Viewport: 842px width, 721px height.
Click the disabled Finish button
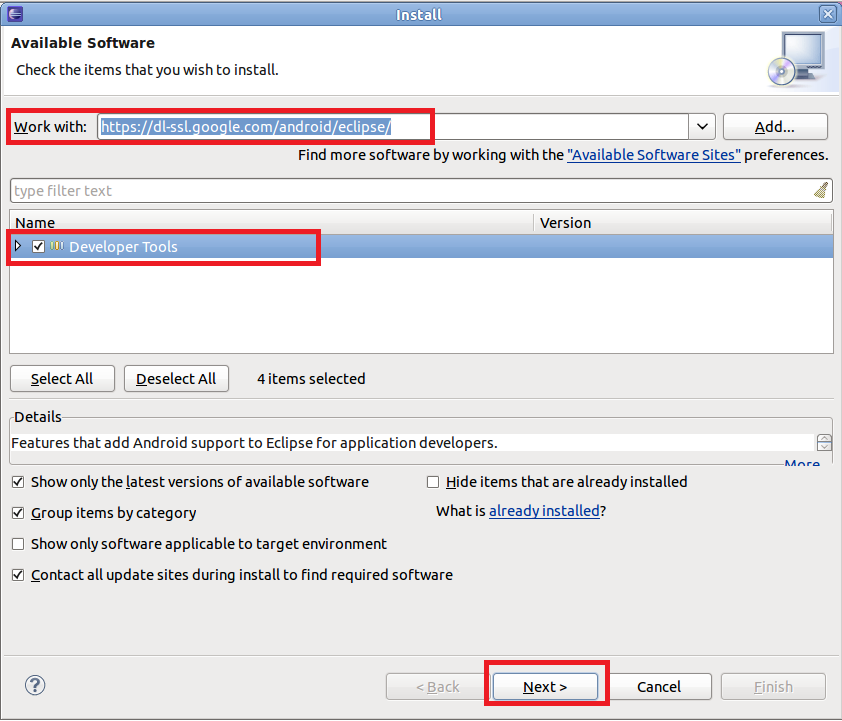[x=773, y=687]
